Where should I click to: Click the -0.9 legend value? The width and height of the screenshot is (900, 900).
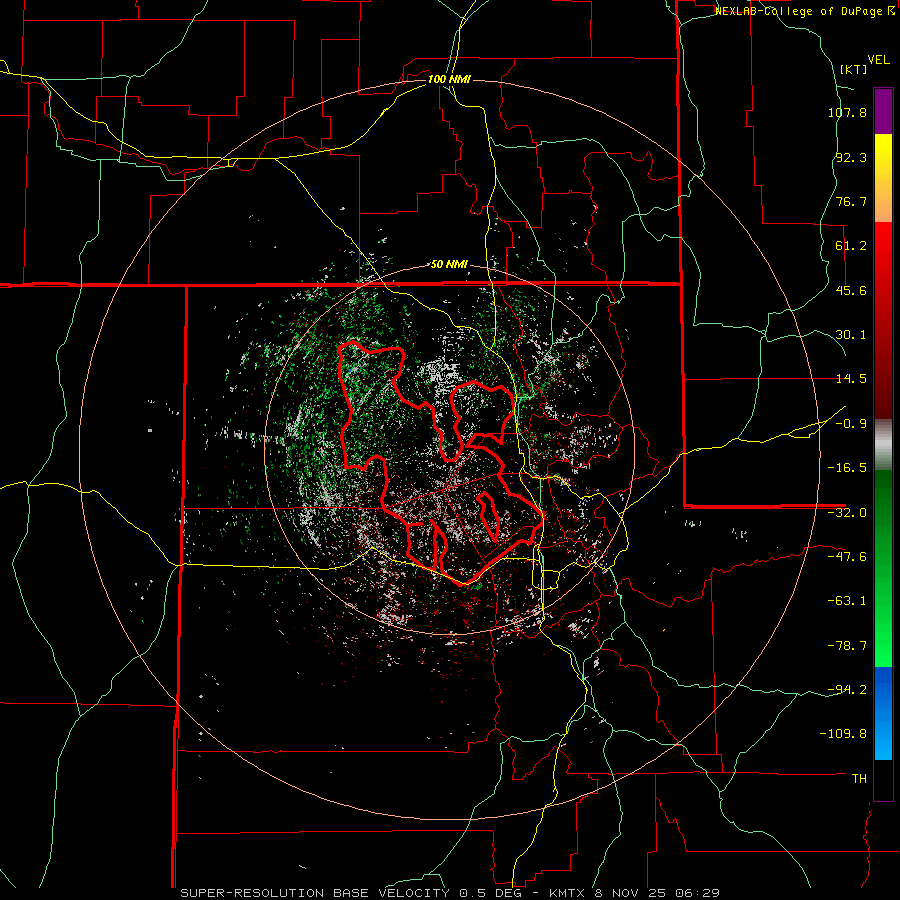(851, 424)
